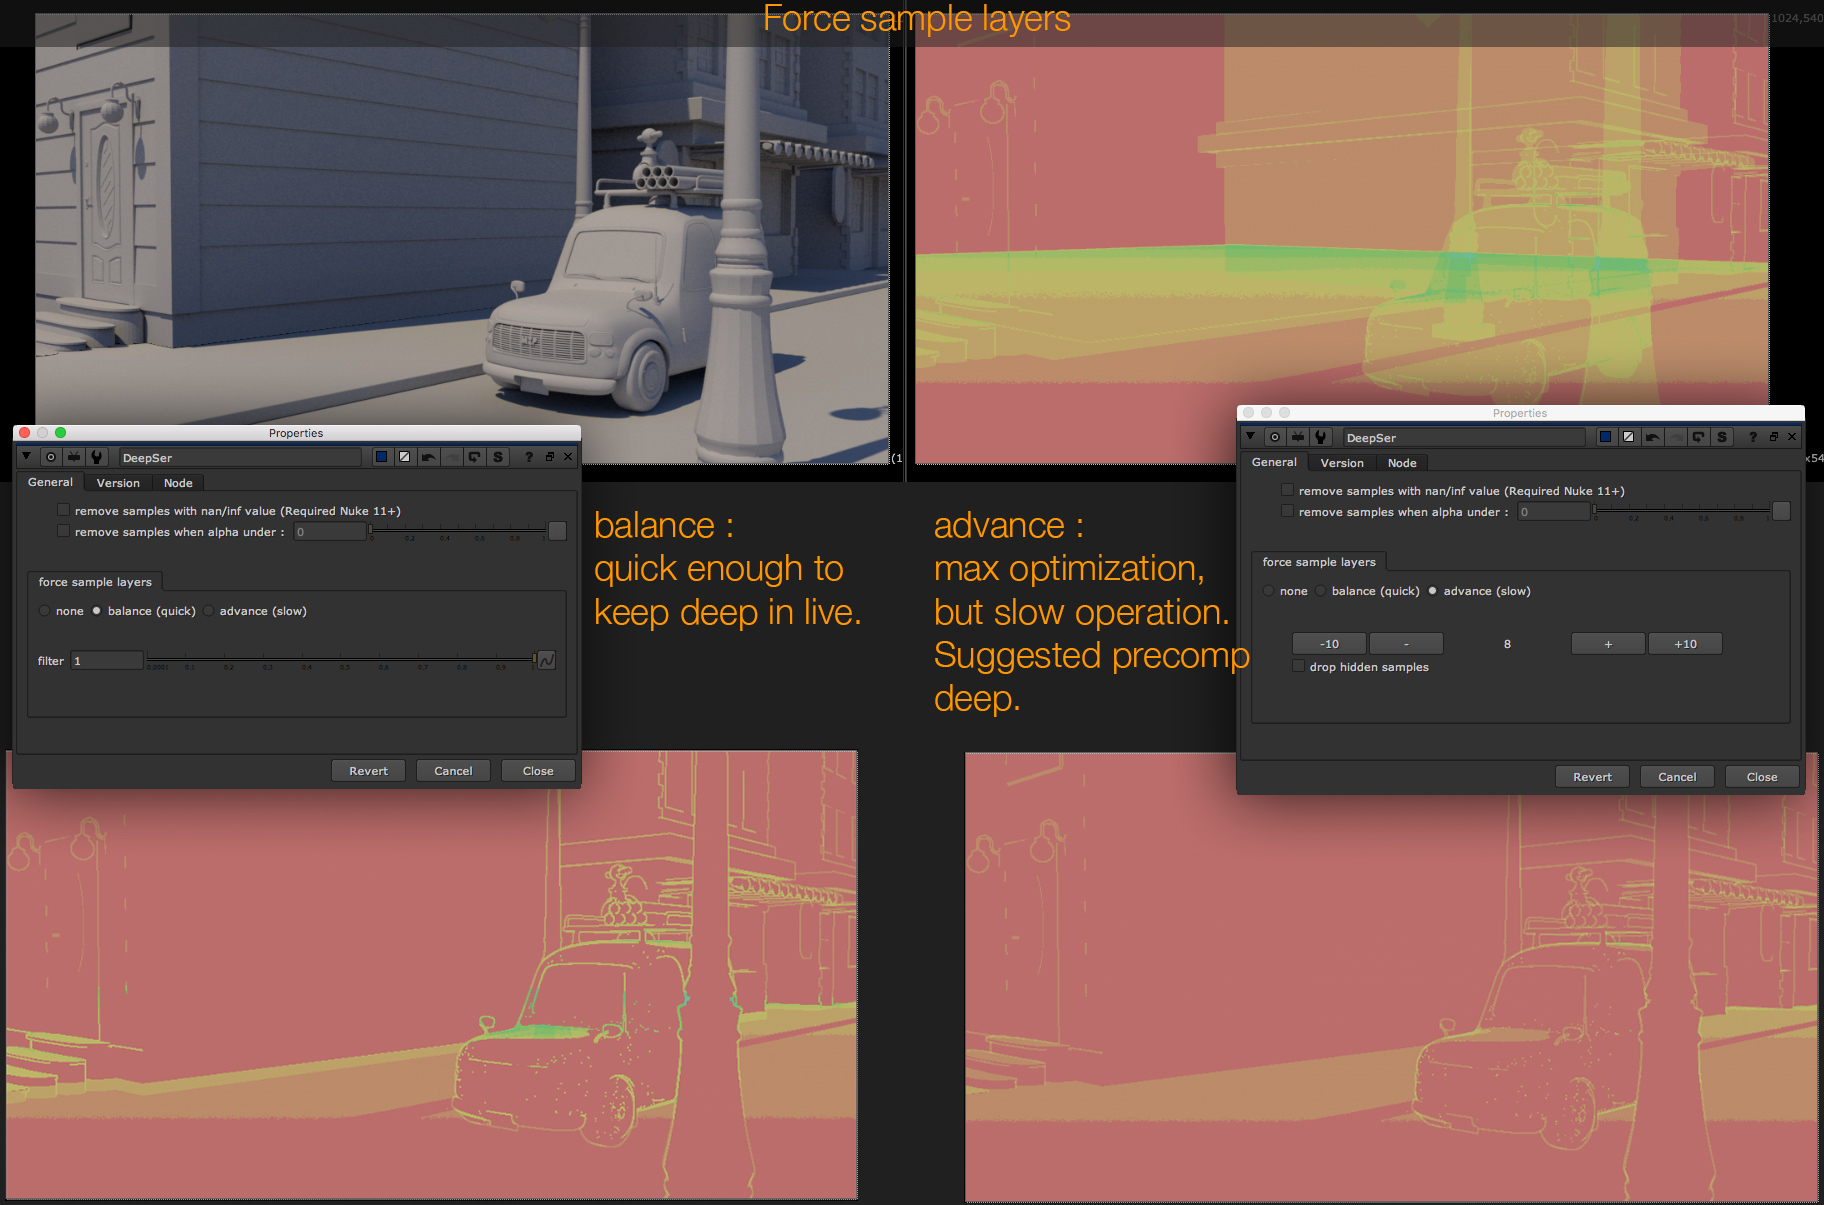1824x1205 pixels.
Task: Click the S icon in the balance-mode panel
Action: [497, 457]
